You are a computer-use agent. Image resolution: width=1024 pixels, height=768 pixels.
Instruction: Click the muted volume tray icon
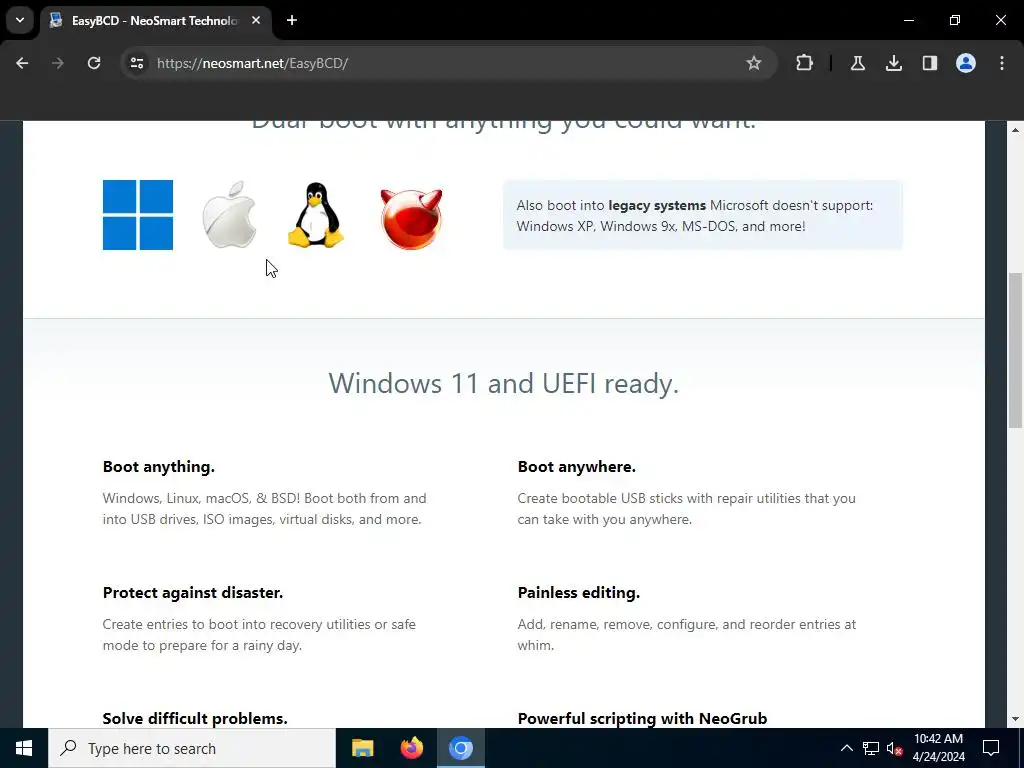tap(894, 748)
